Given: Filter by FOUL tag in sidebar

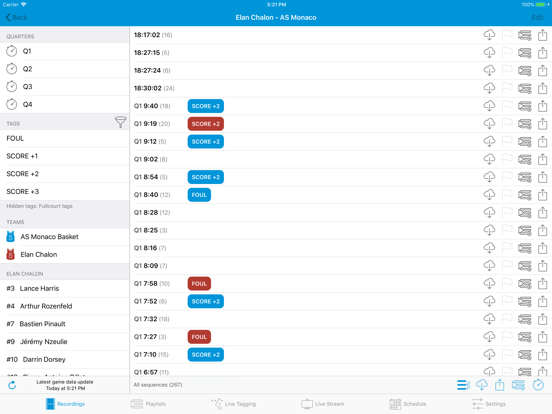Looking at the screenshot, I should click(x=65, y=138).
